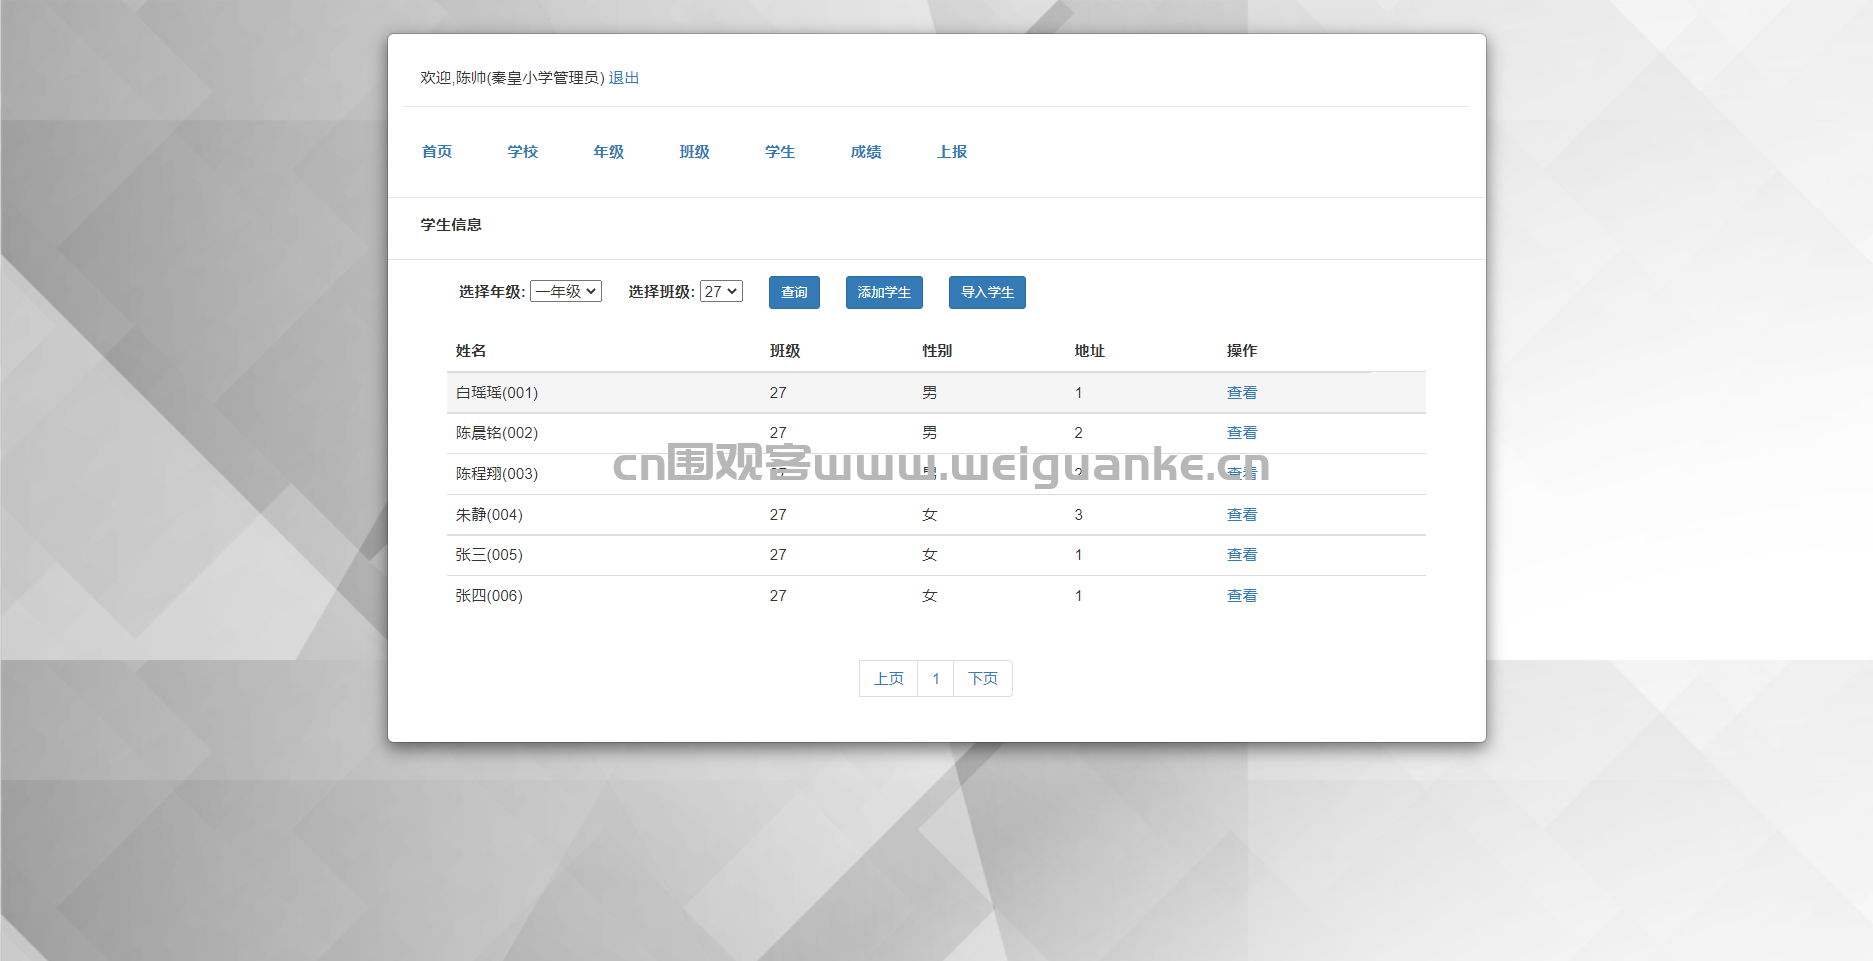Go to next page with 下页
Viewport: 1873px width, 961px height.
(983, 679)
